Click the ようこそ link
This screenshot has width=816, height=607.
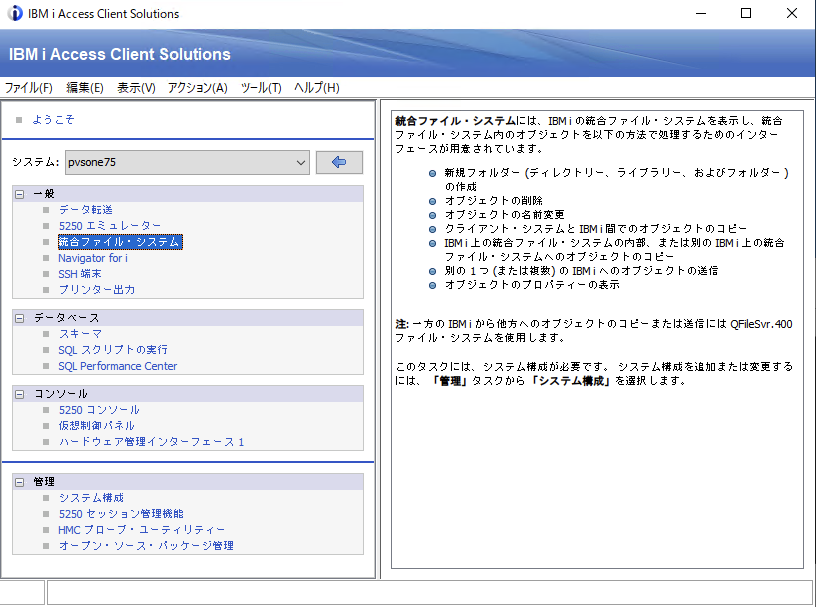pos(53,120)
